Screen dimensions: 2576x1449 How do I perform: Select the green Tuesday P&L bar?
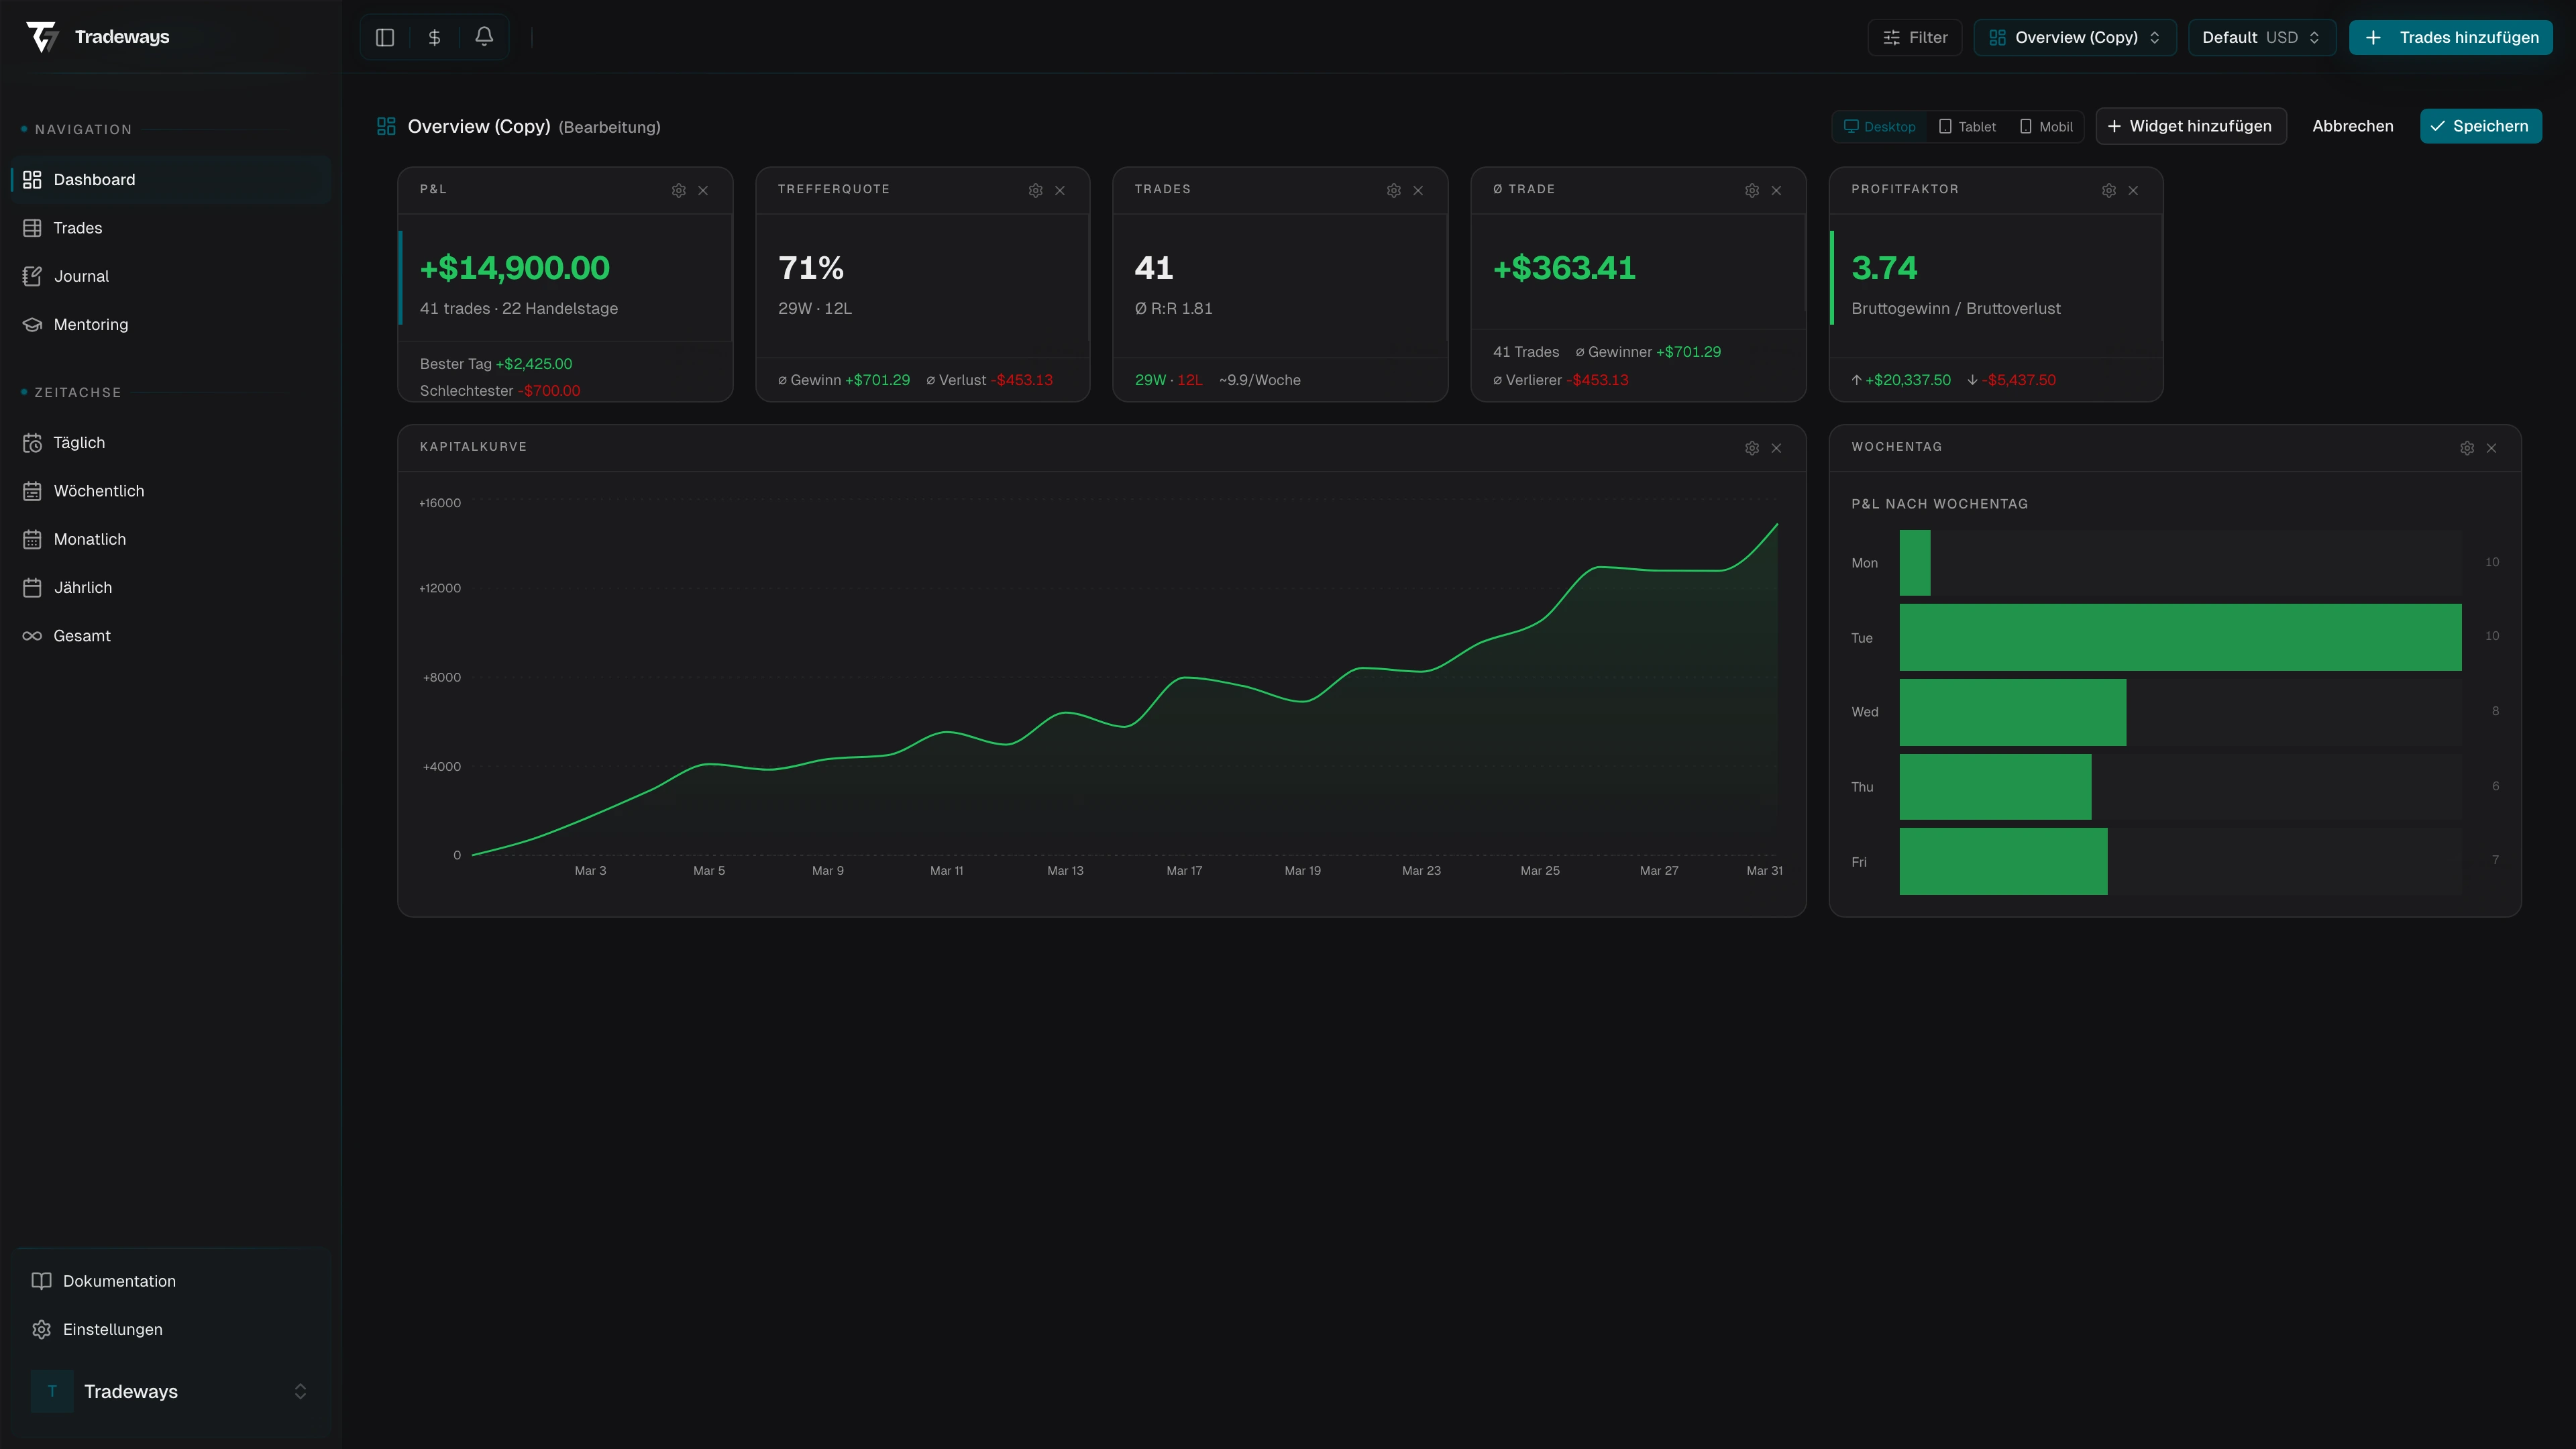(2180, 637)
